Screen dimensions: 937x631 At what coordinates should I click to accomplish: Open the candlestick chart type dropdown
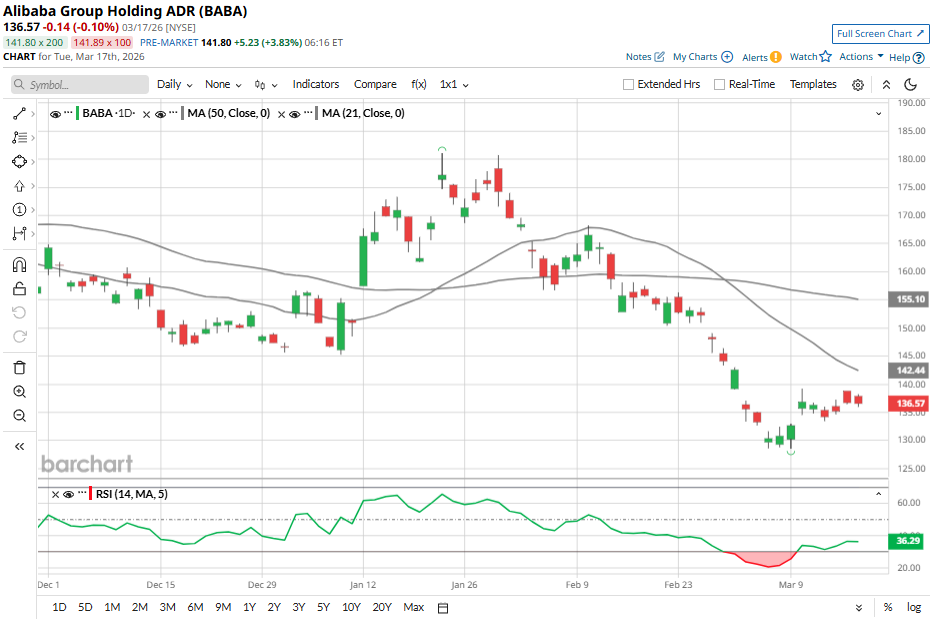pyautogui.click(x=266, y=85)
